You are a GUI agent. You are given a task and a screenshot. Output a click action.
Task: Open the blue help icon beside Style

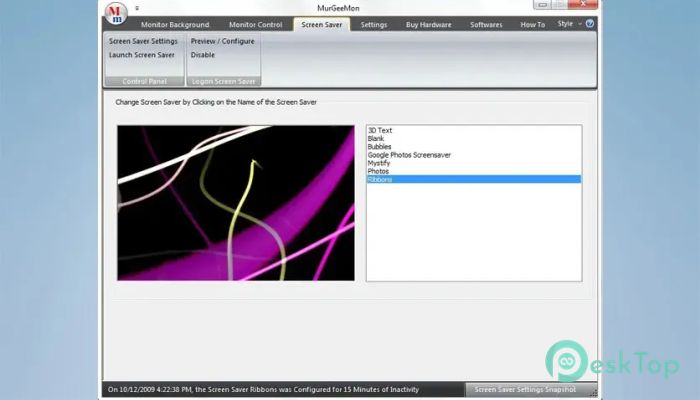click(590, 24)
